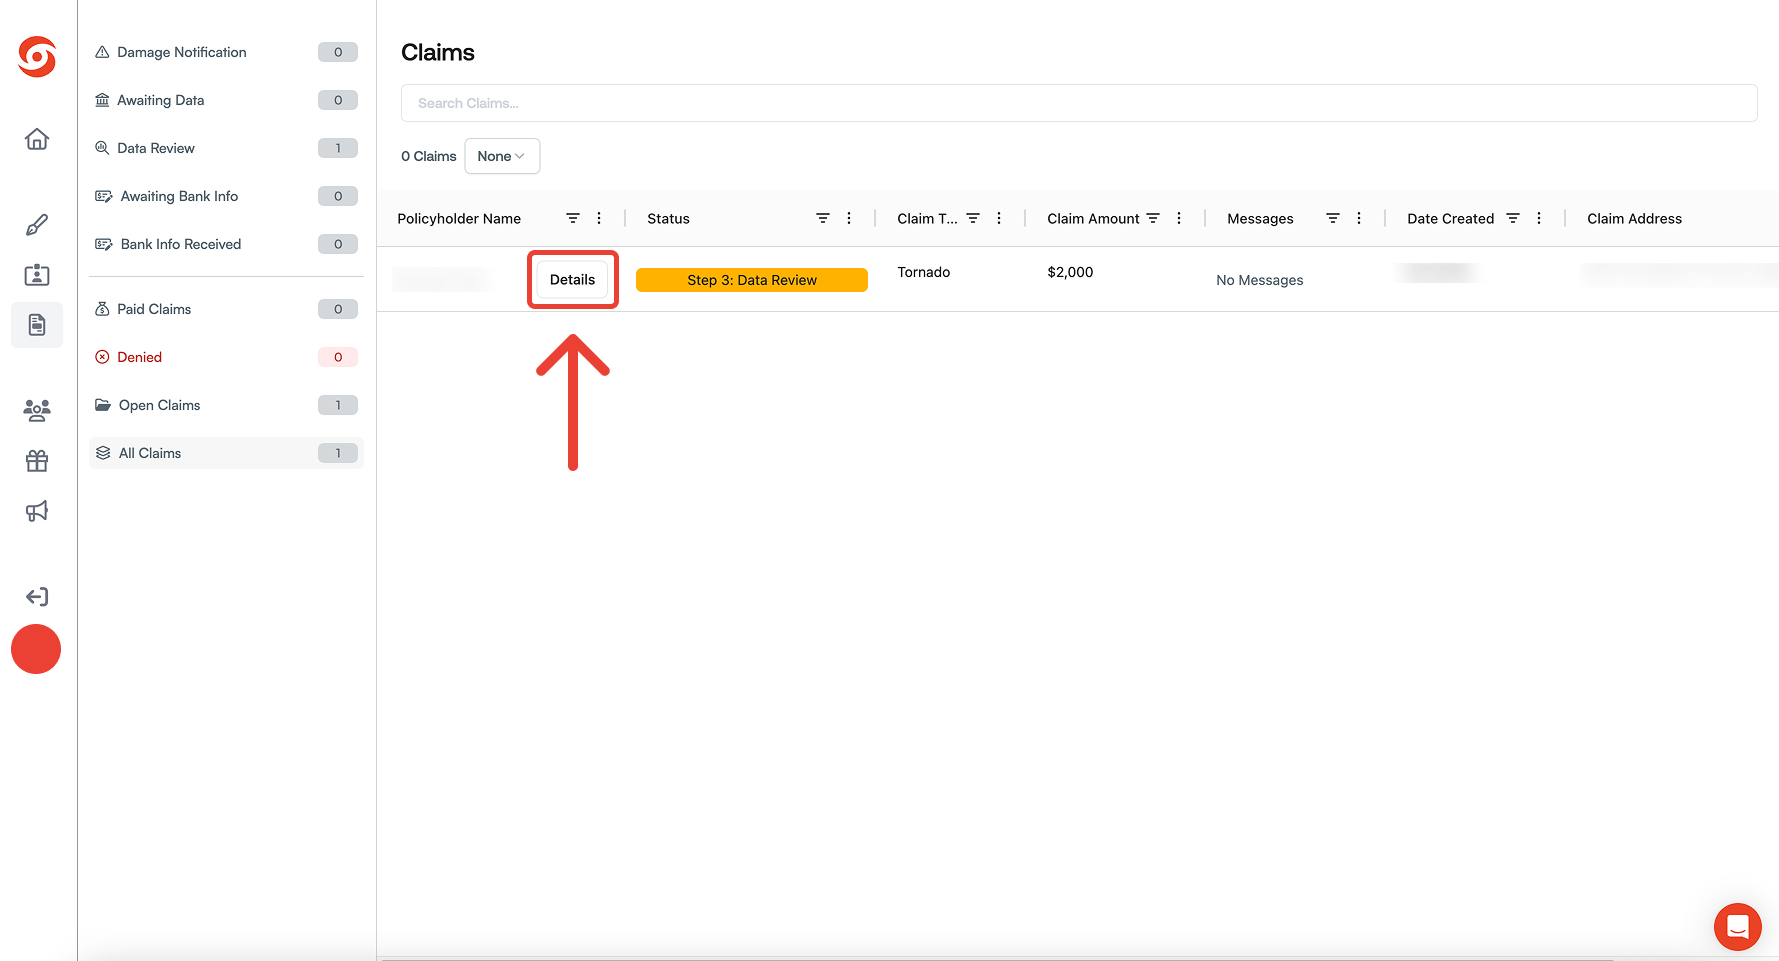The height and width of the screenshot is (961, 1779).
Task: Sort by Claim Address header
Action: [x=1634, y=219]
